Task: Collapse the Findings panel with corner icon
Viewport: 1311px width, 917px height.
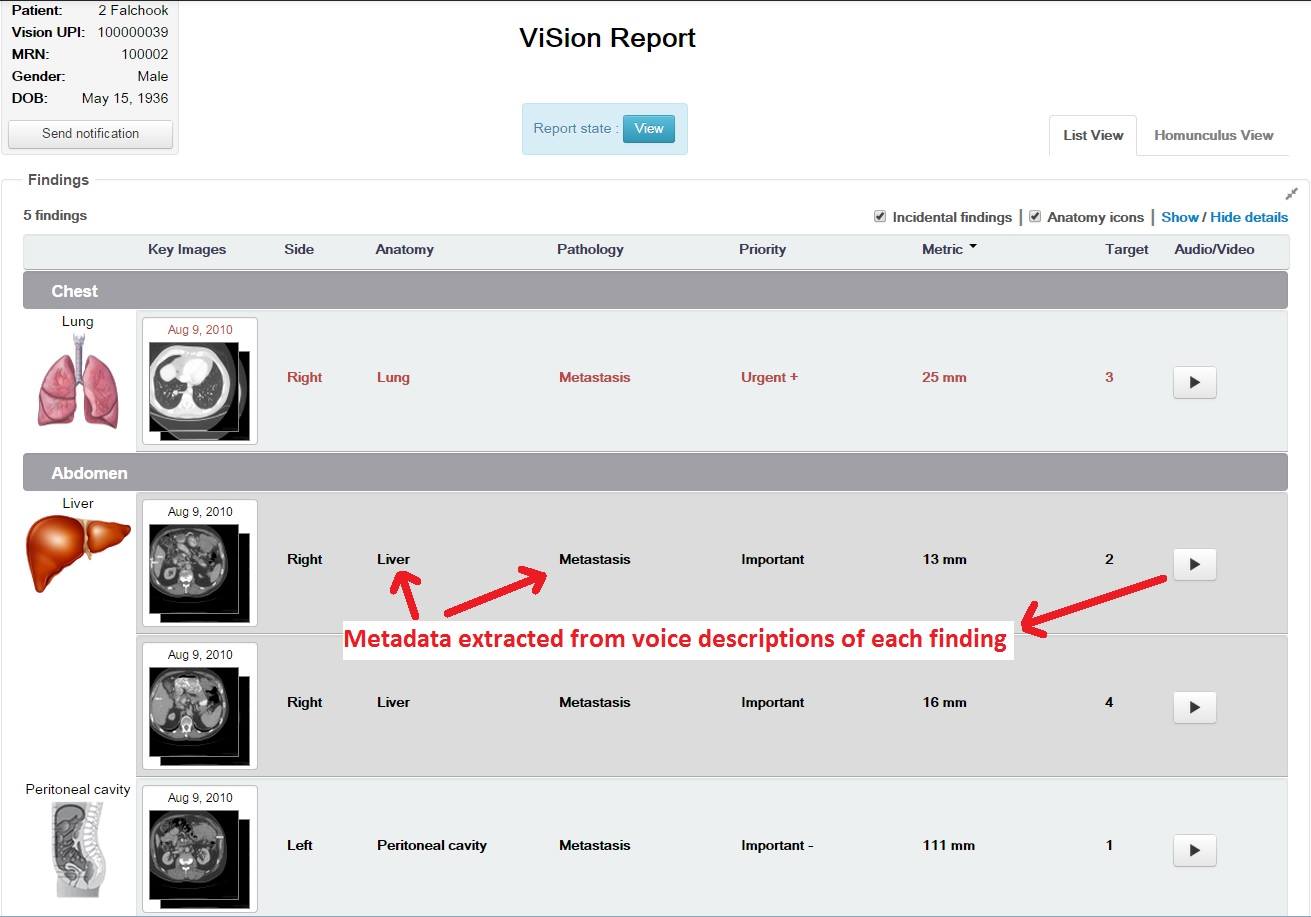Action: 1291,194
